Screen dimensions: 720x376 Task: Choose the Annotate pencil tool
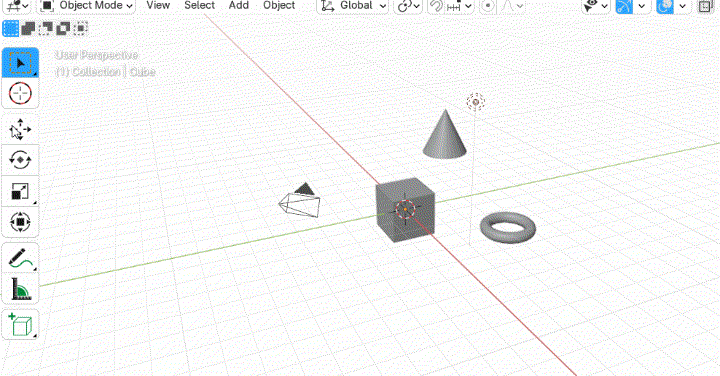[20, 258]
